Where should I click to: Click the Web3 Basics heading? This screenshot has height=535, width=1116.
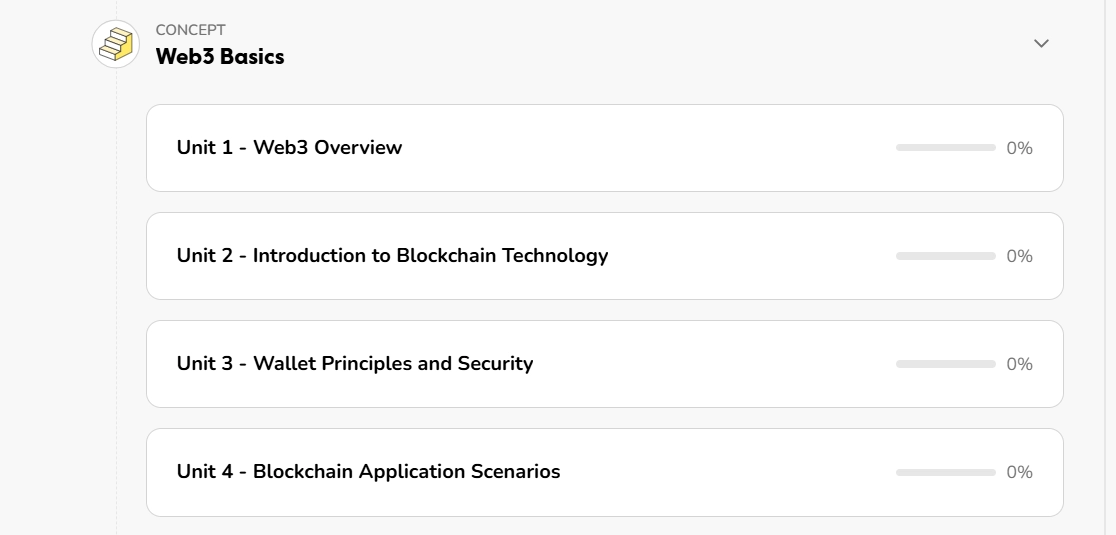coord(220,57)
